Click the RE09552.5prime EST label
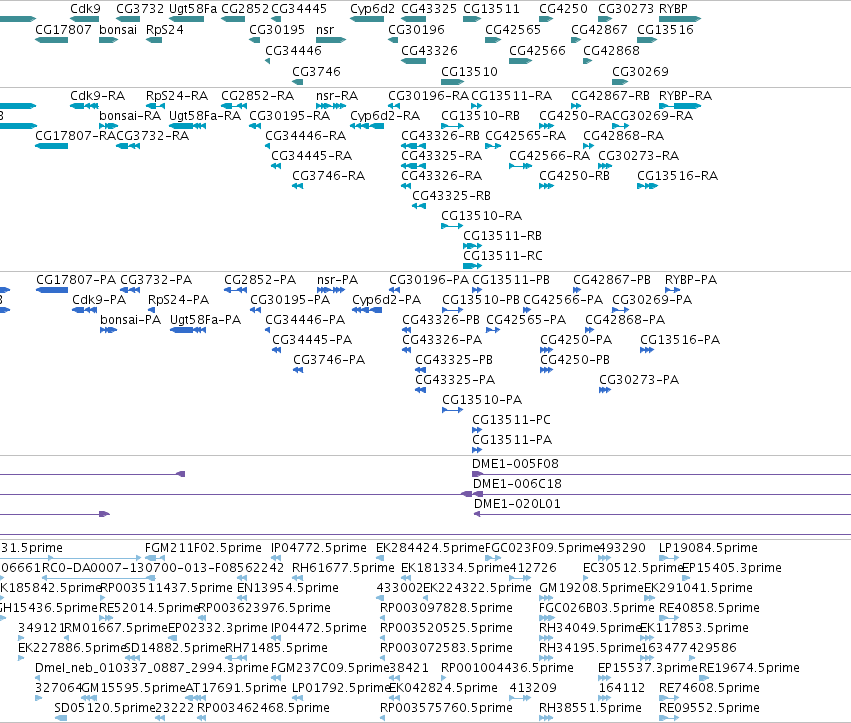851x723 pixels. click(709, 708)
